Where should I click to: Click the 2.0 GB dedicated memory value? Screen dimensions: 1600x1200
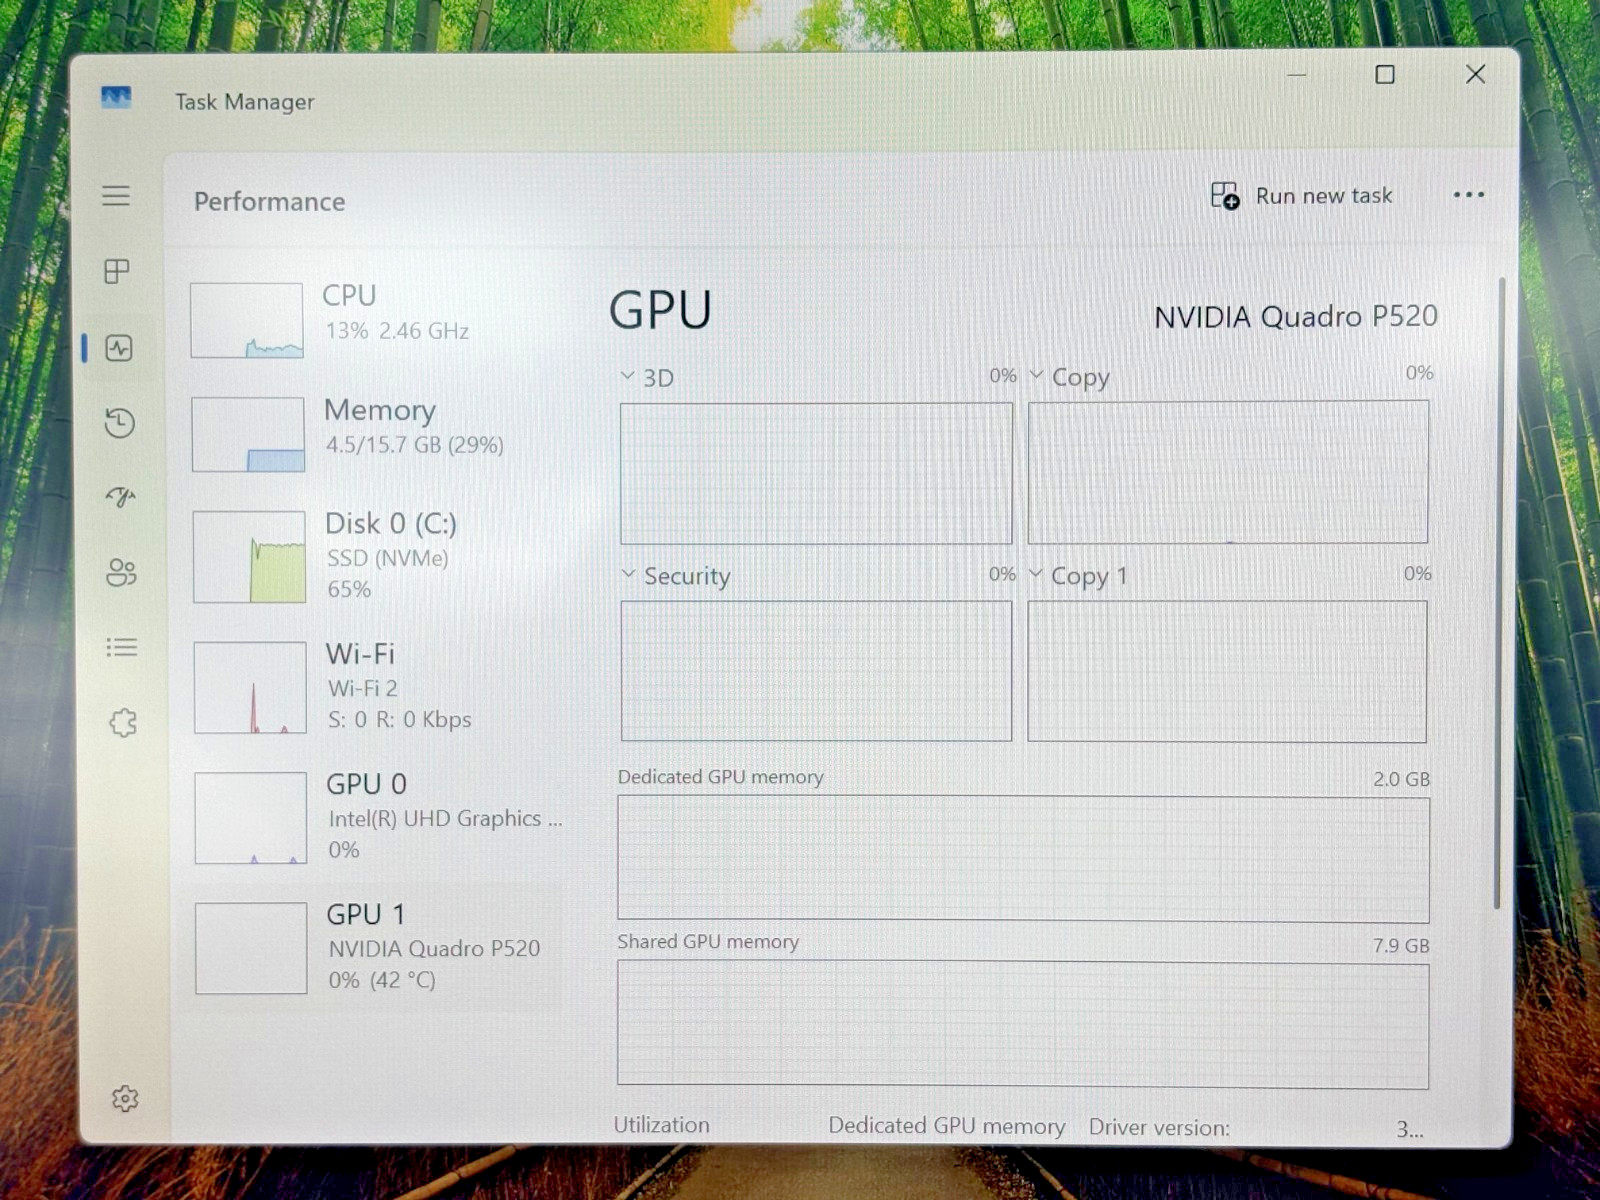[x=1402, y=779]
